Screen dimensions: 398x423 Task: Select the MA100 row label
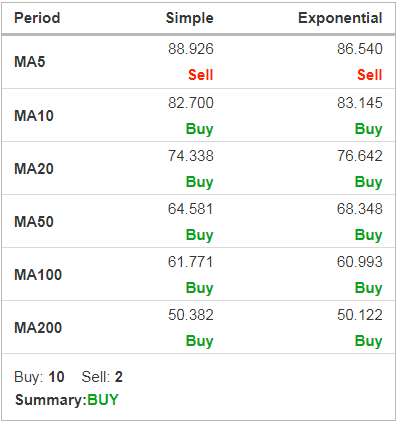click(x=38, y=275)
